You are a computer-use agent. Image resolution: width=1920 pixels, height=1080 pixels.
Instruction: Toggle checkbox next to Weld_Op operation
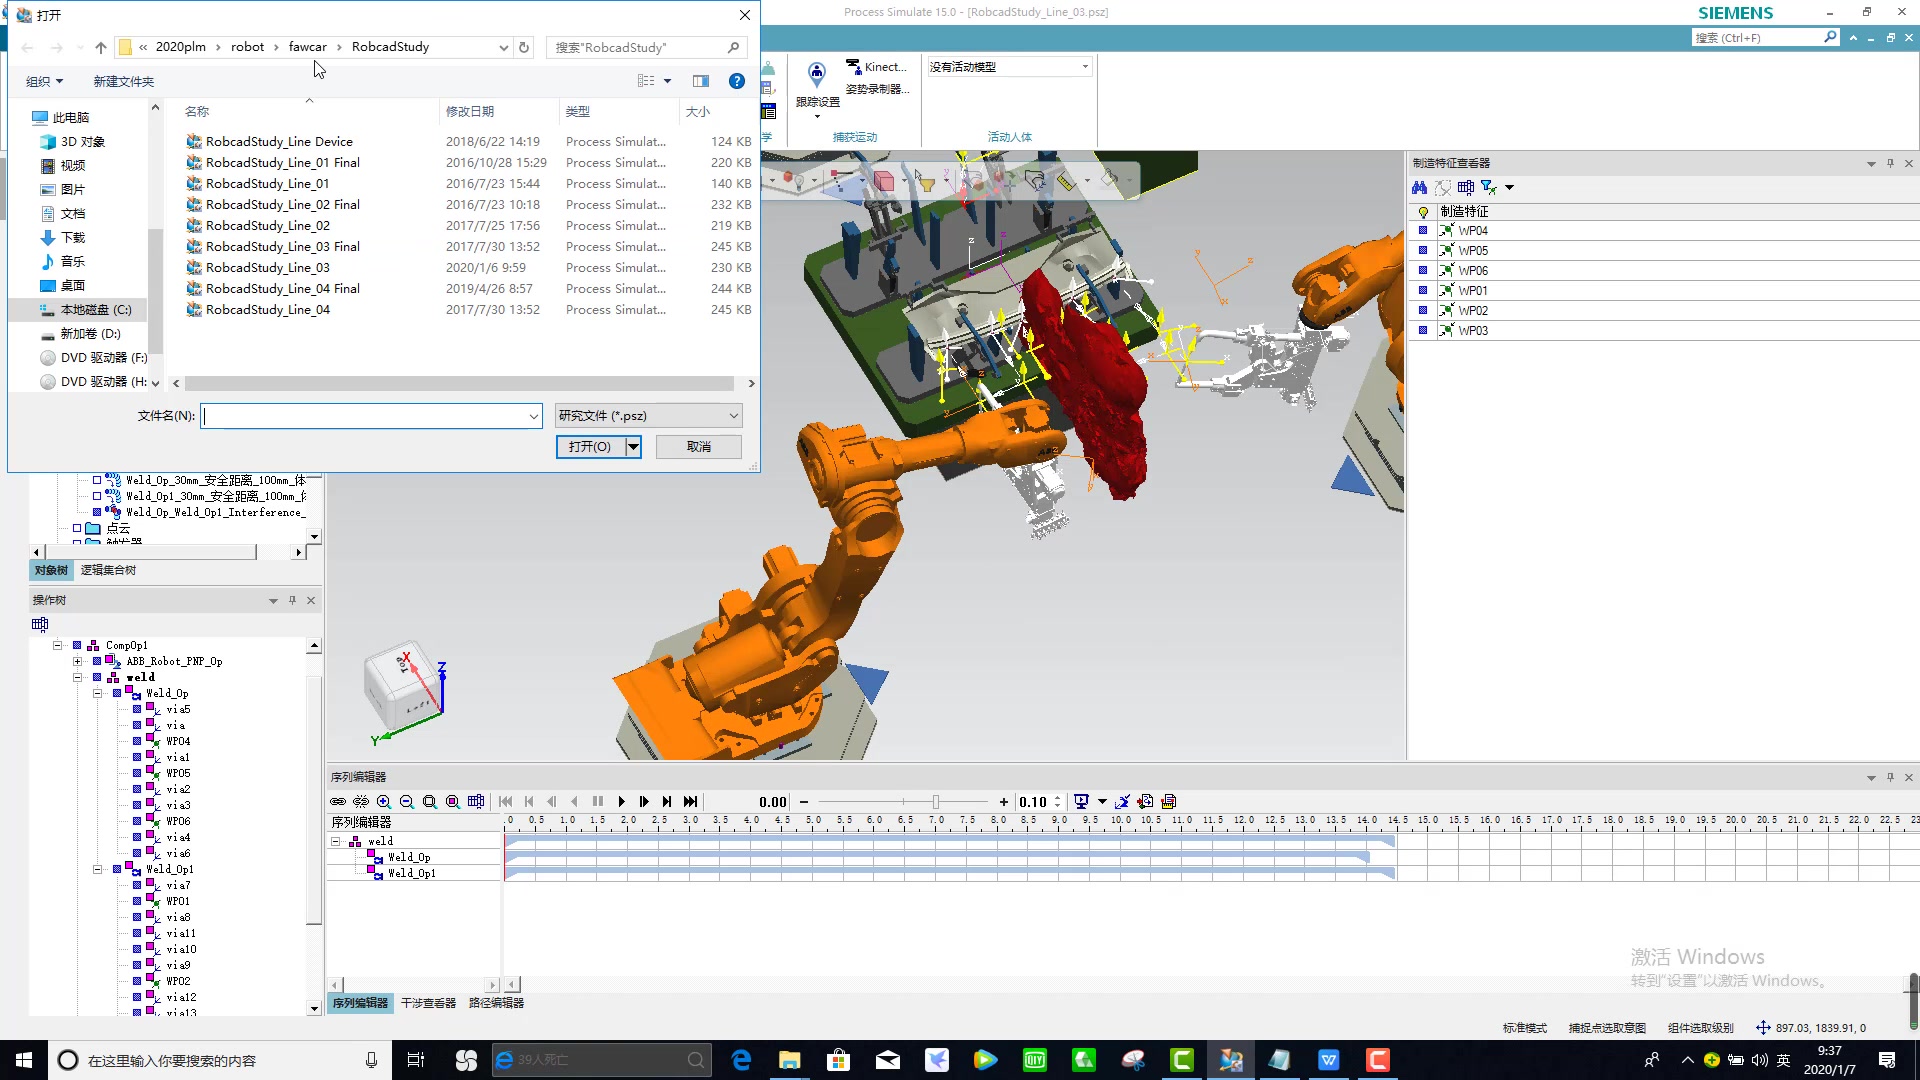(117, 693)
